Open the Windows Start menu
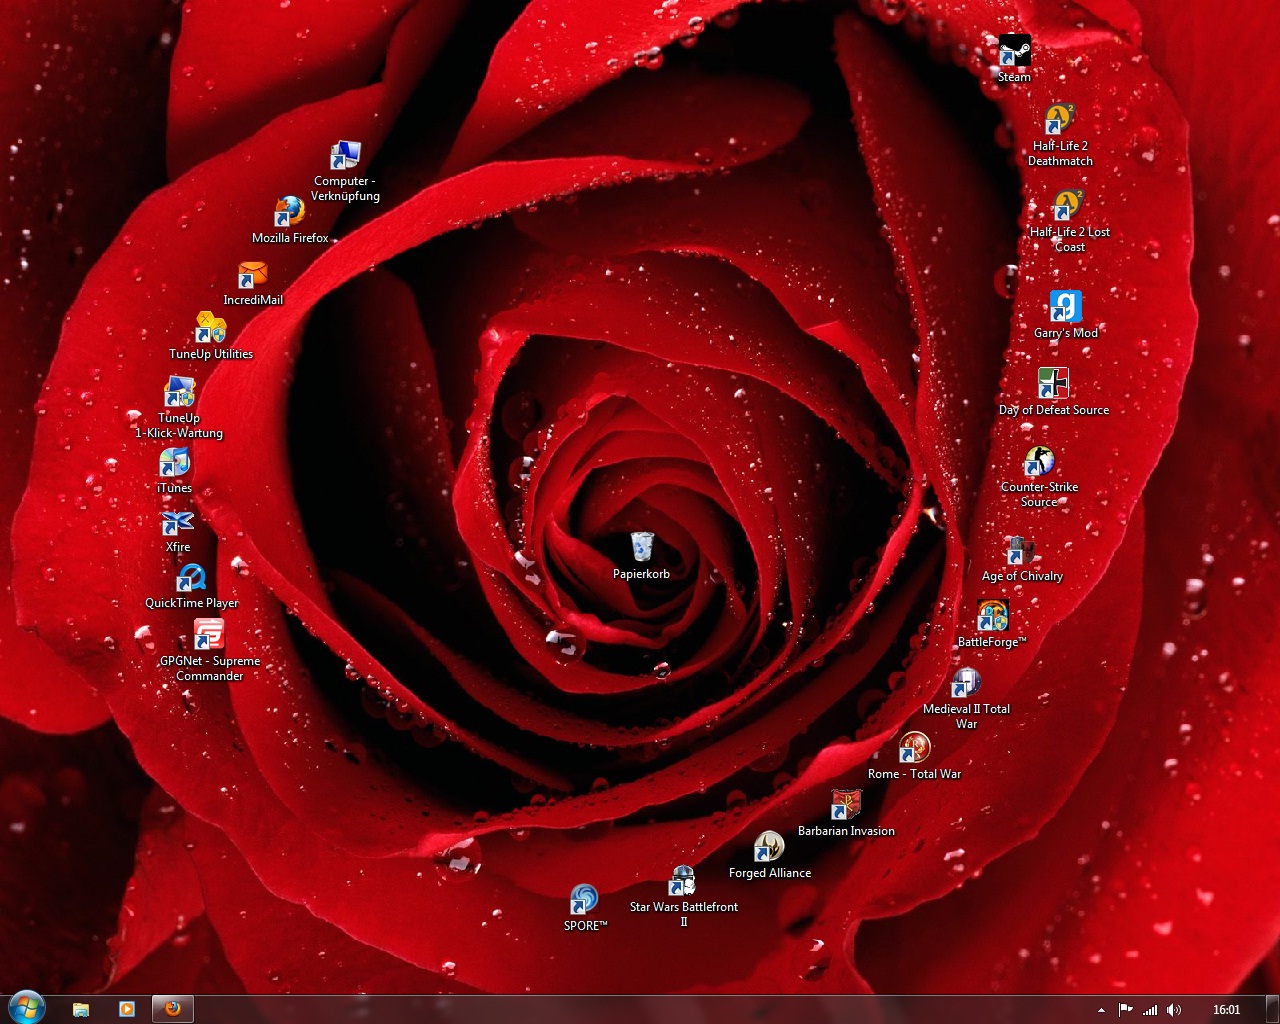 coord(27,1008)
